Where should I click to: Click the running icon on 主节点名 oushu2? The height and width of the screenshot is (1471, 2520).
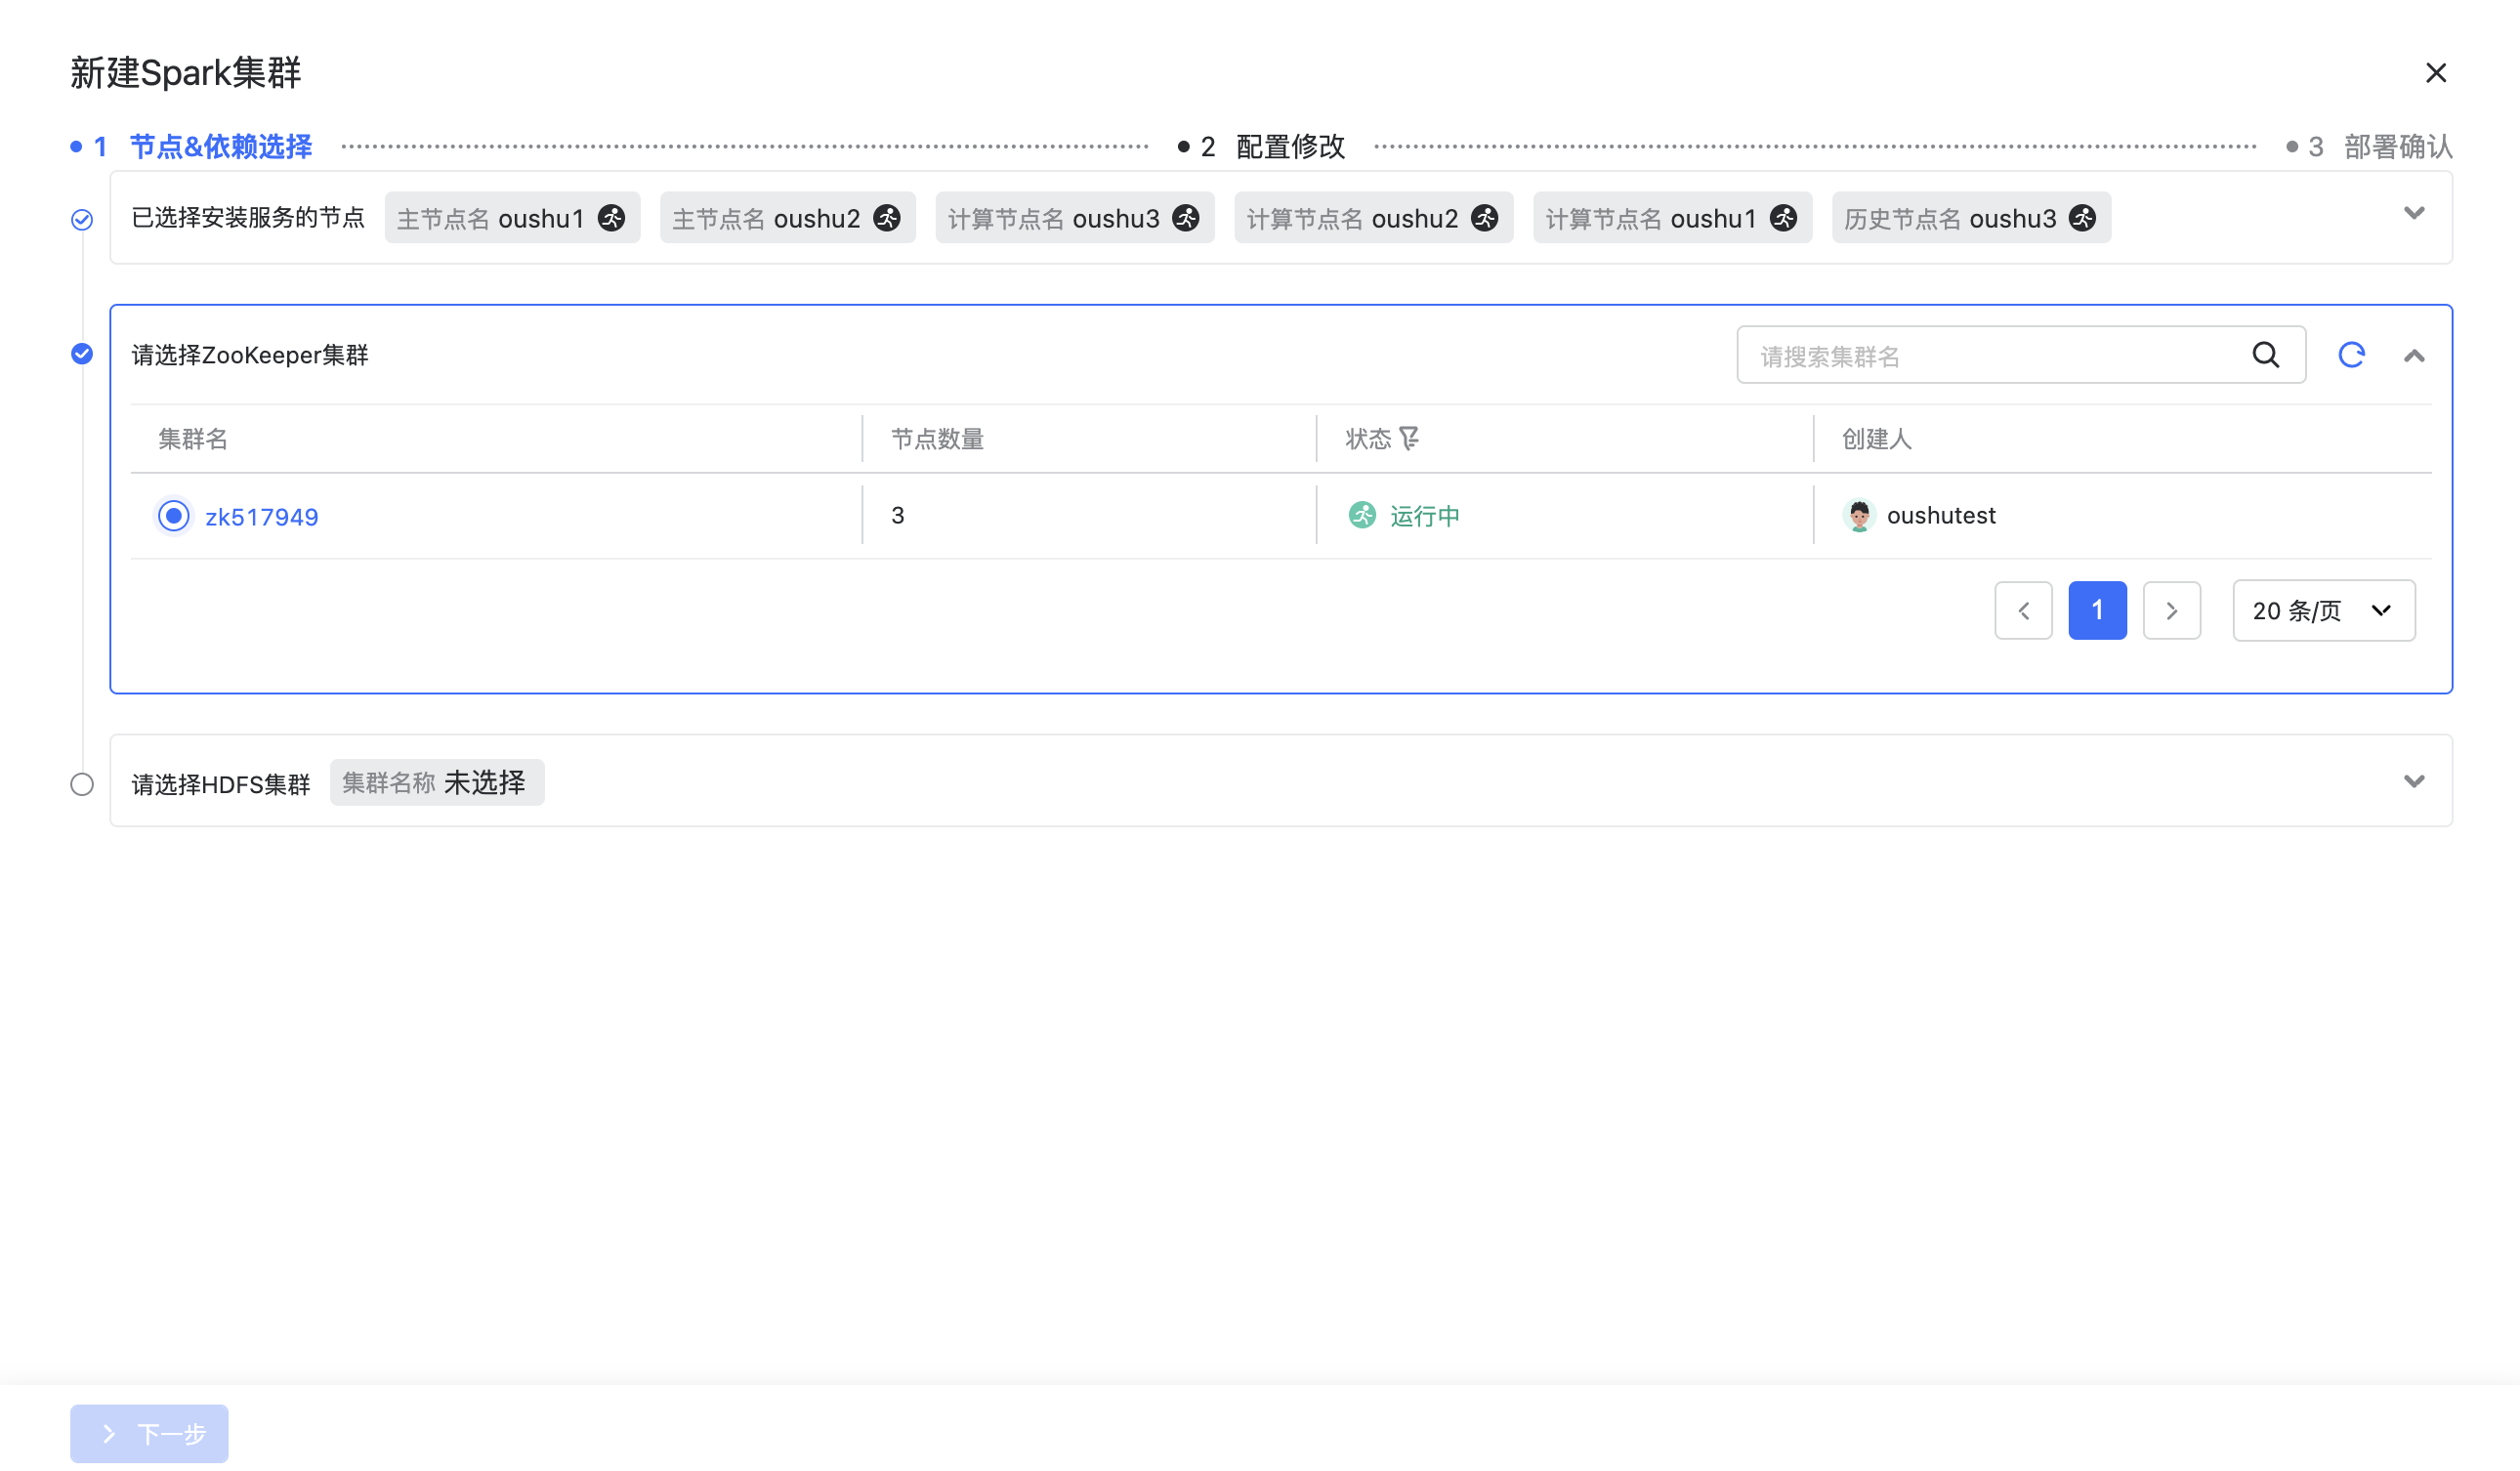pyautogui.click(x=887, y=218)
